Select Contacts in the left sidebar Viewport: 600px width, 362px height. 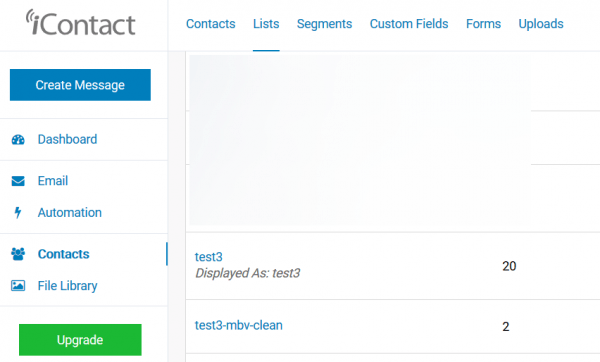[x=64, y=254]
